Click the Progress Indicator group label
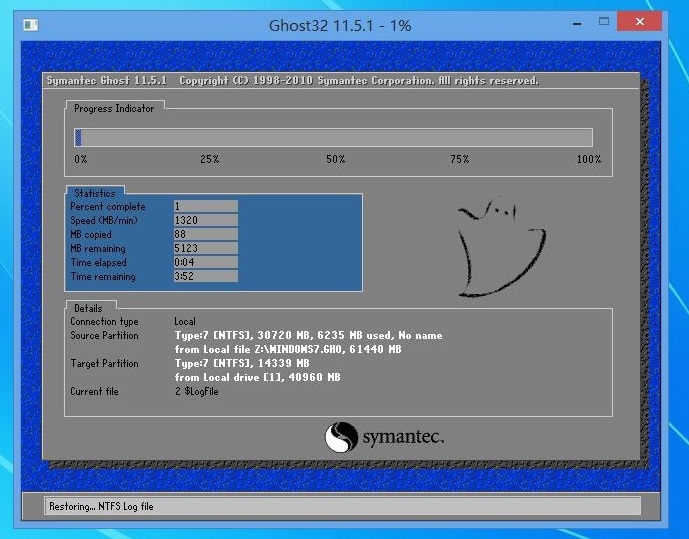 [114, 108]
